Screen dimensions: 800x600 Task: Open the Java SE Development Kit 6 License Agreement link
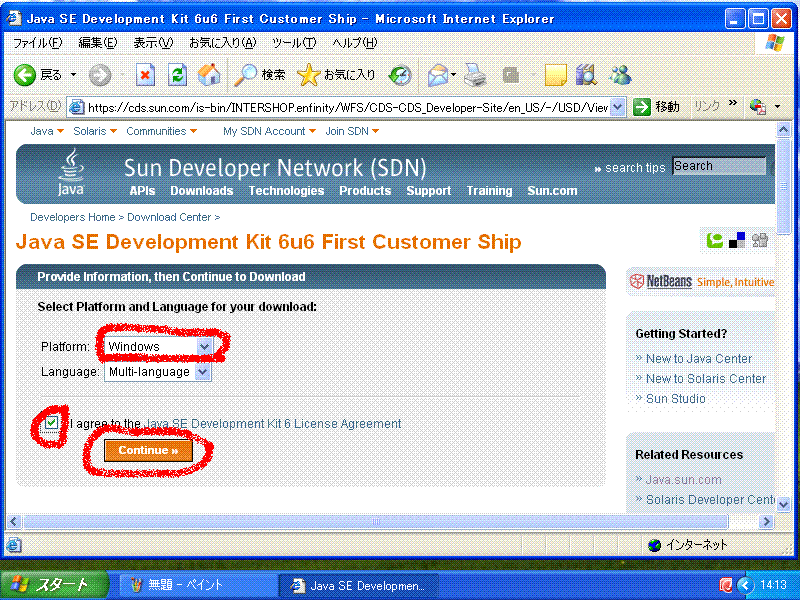click(273, 423)
